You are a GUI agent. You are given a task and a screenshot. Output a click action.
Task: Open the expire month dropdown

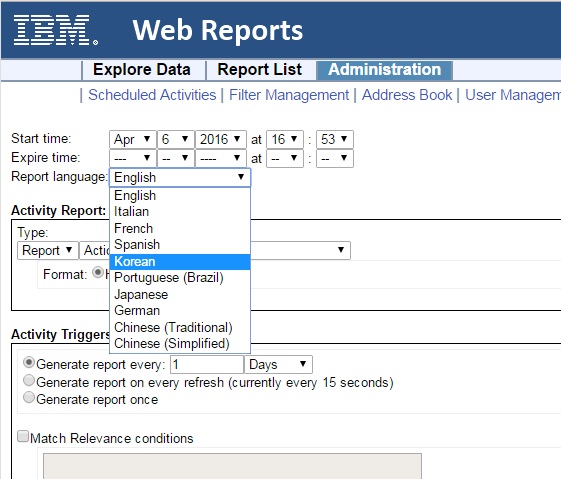(x=133, y=158)
